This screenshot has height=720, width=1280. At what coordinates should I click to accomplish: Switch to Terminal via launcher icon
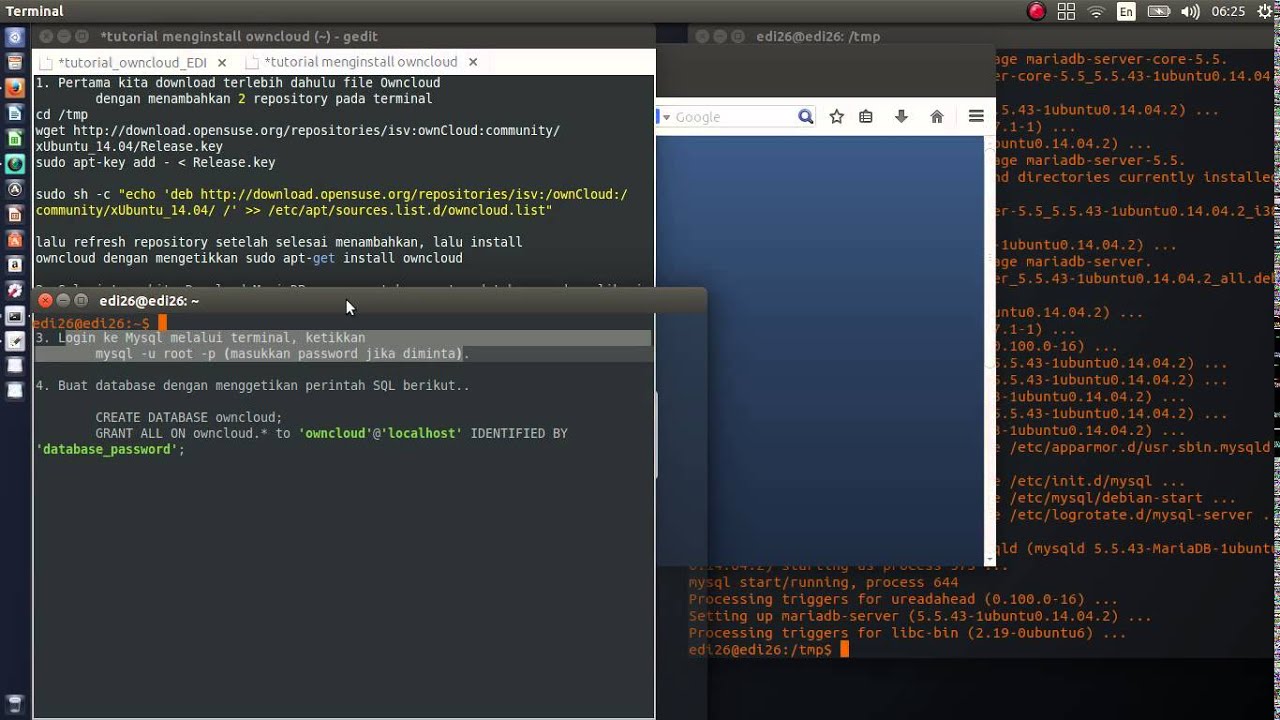pyautogui.click(x=14, y=316)
